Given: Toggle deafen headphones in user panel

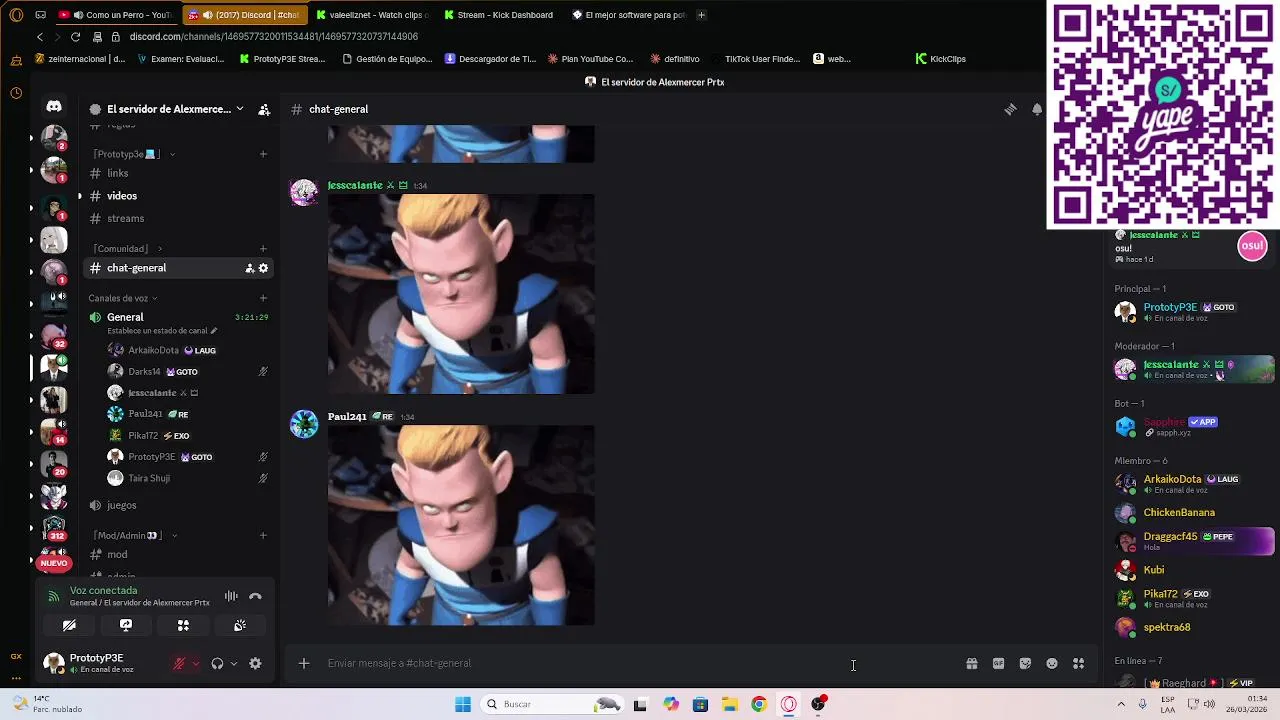Looking at the screenshot, I should pos(217,664).
